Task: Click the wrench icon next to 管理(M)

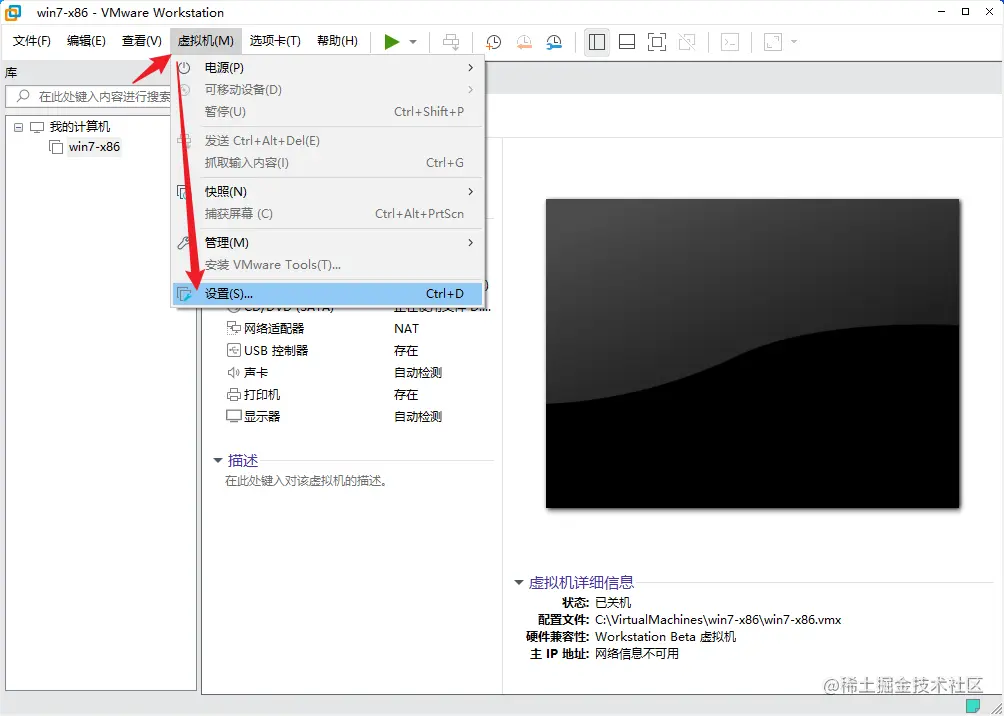Action: 184,243
